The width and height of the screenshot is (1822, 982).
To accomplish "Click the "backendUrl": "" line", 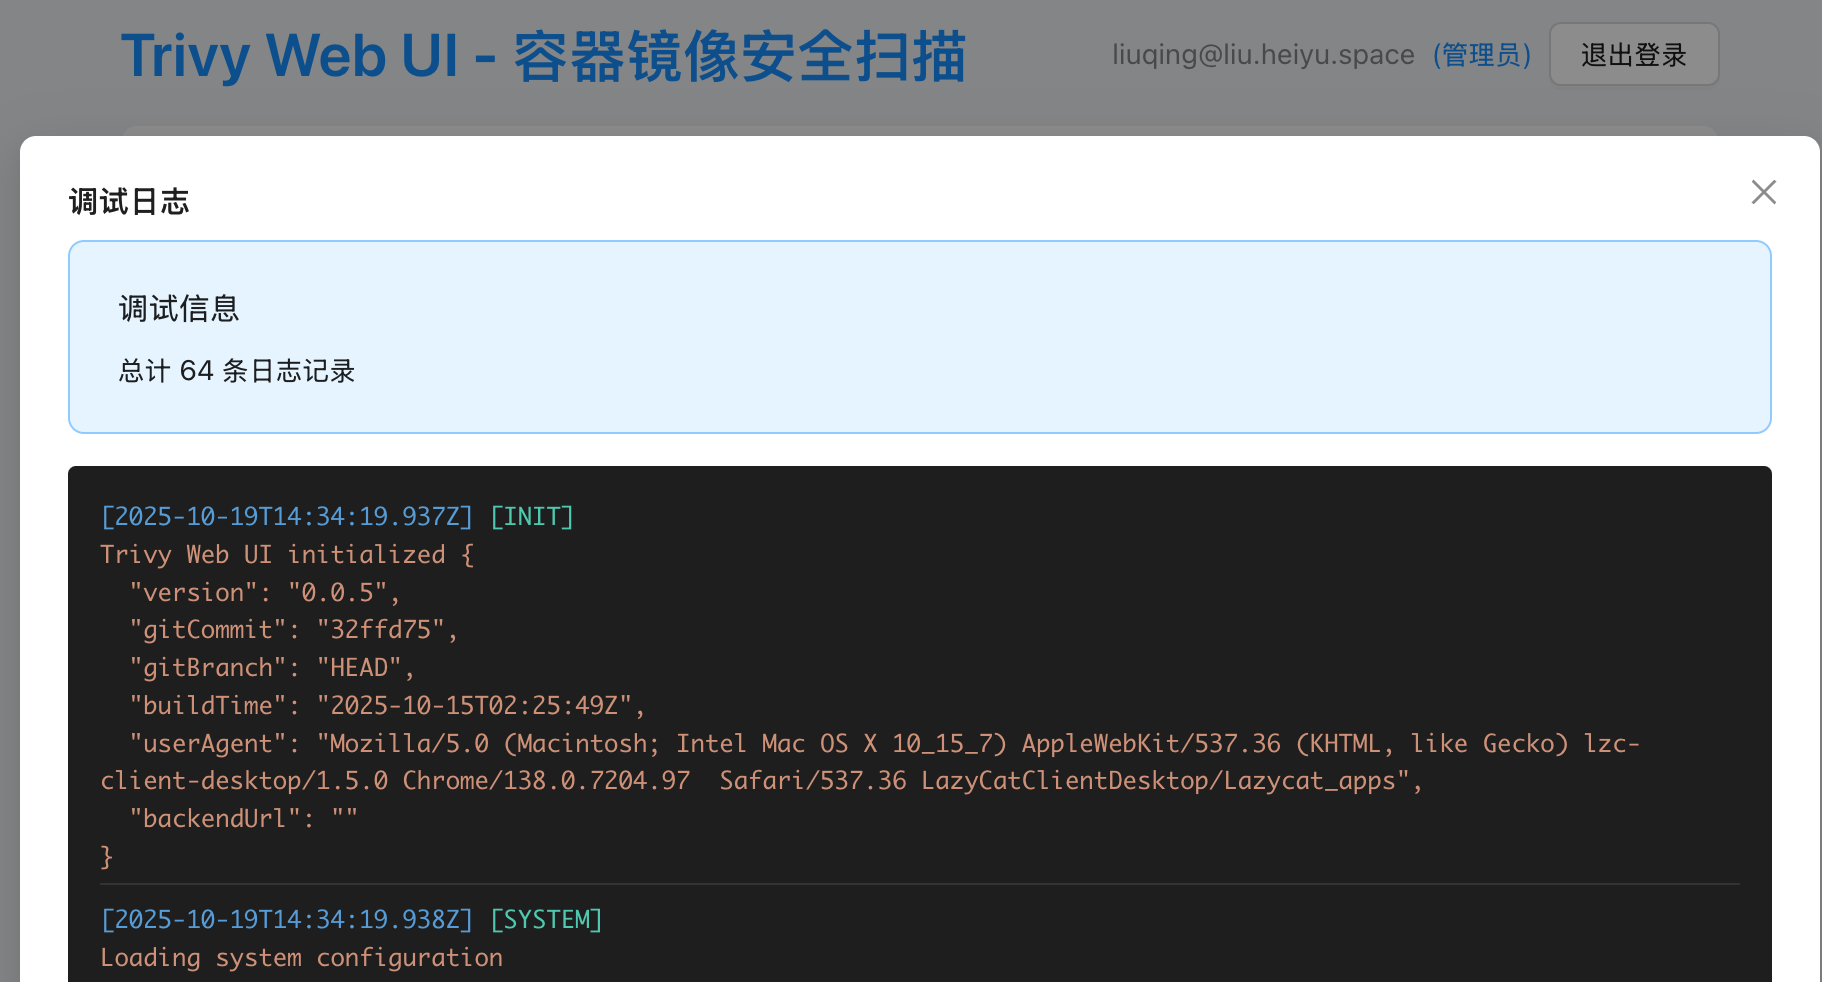I will click(244, 819).
